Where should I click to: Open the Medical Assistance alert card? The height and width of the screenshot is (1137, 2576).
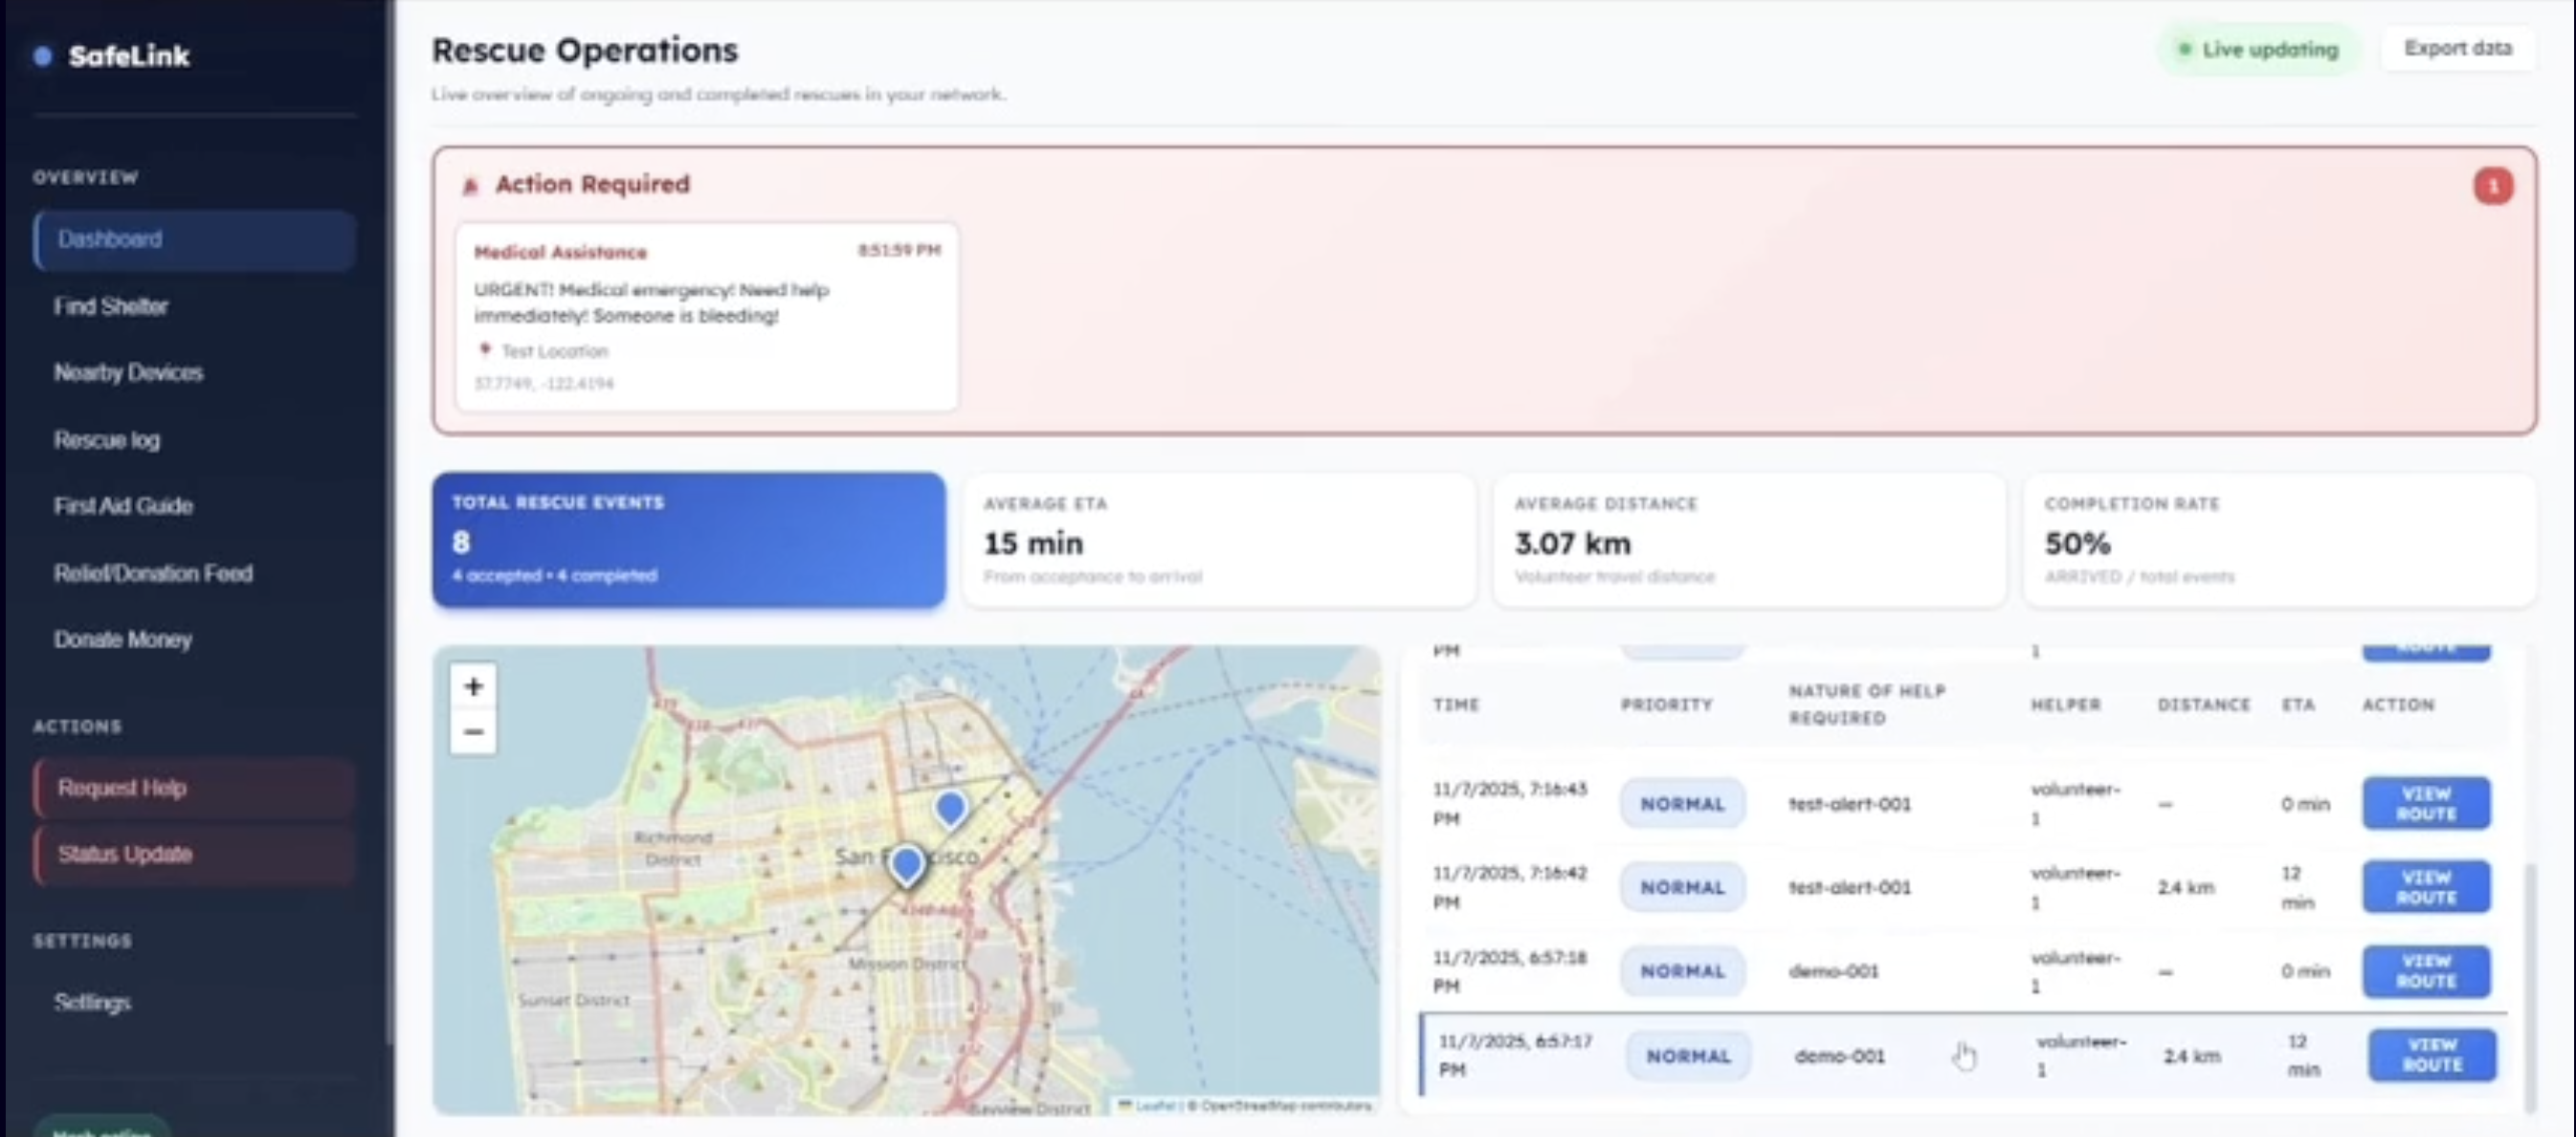tap(706, 315)
